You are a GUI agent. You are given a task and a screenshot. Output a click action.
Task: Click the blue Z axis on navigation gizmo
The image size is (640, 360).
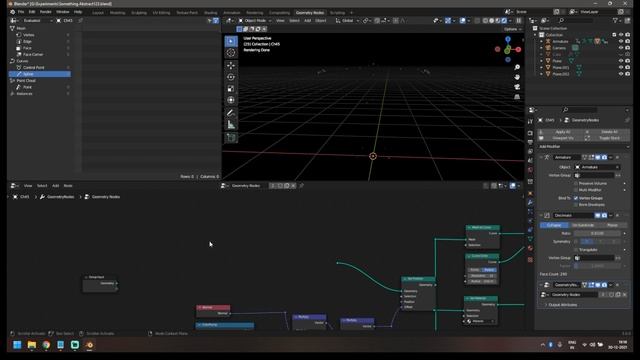pyautogui.click(x=508, y=39)
